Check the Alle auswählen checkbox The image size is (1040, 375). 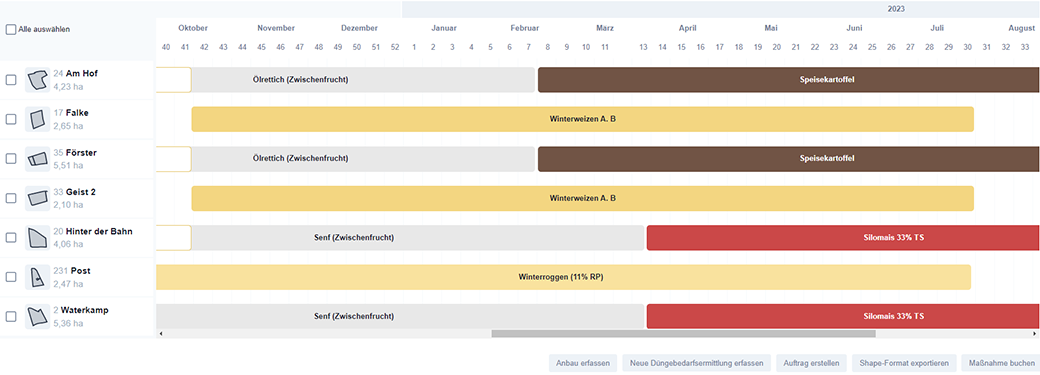(x=11, y=29)
